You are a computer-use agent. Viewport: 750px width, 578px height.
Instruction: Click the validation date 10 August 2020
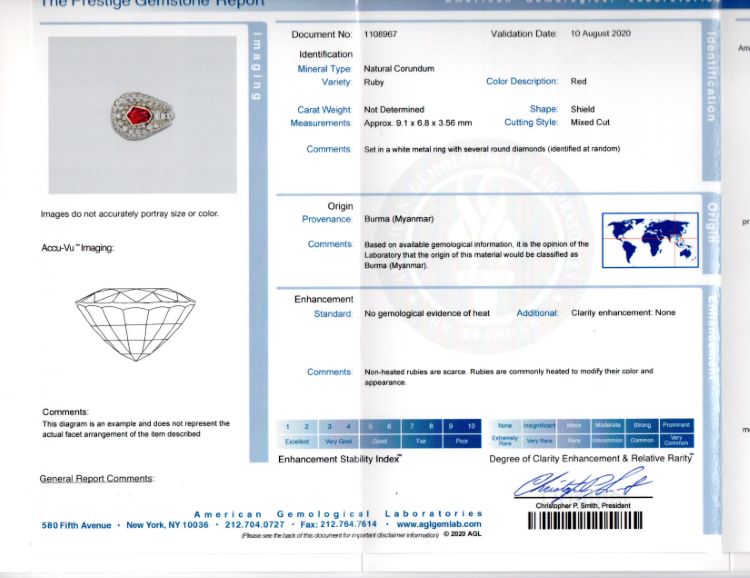(603, 34)
